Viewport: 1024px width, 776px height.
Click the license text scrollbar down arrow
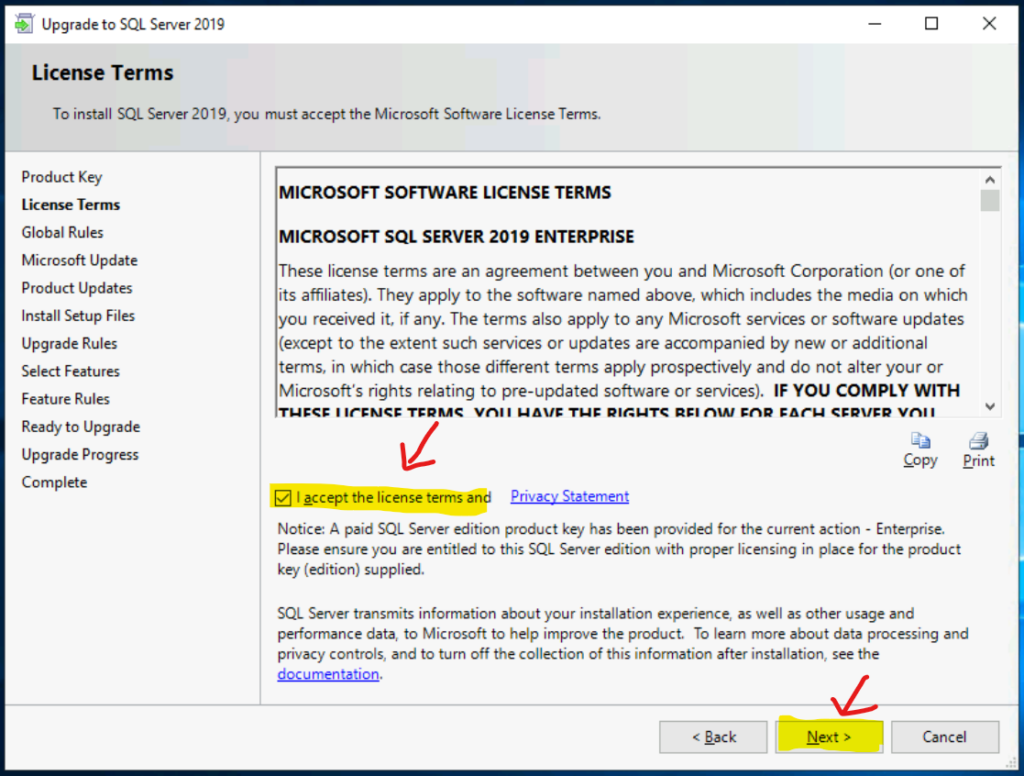pos(990,406)
